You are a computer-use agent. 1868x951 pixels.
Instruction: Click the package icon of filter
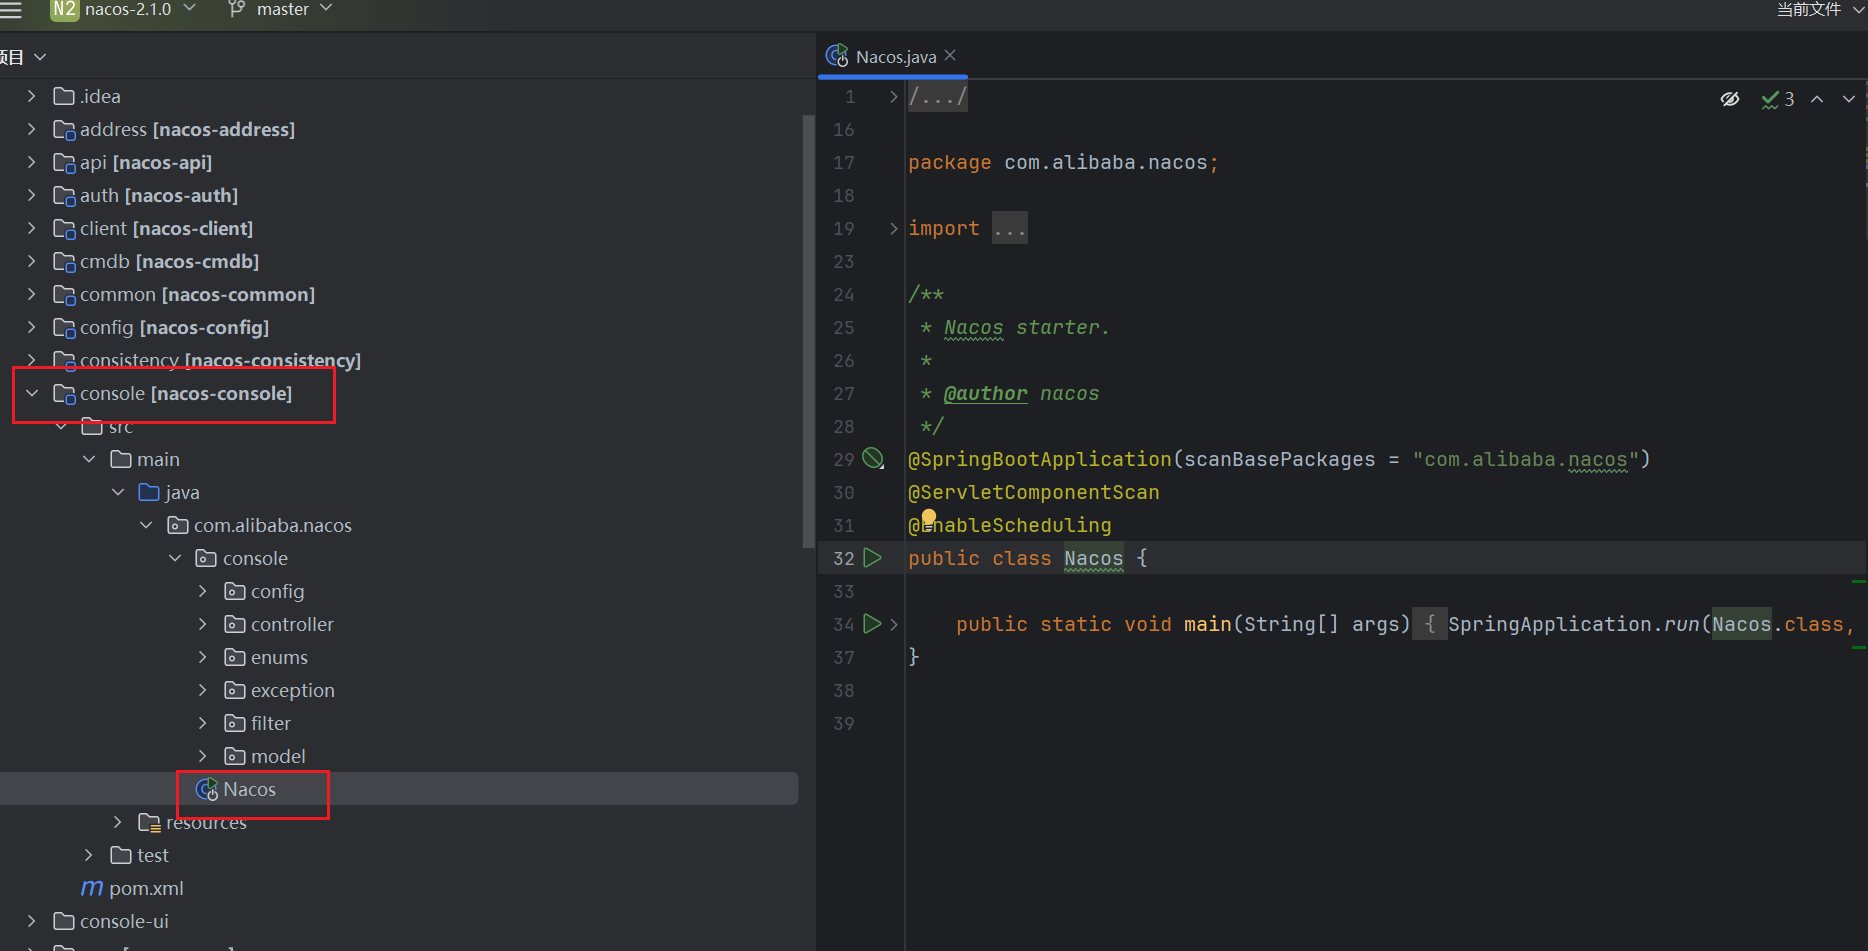coord(235,723)
